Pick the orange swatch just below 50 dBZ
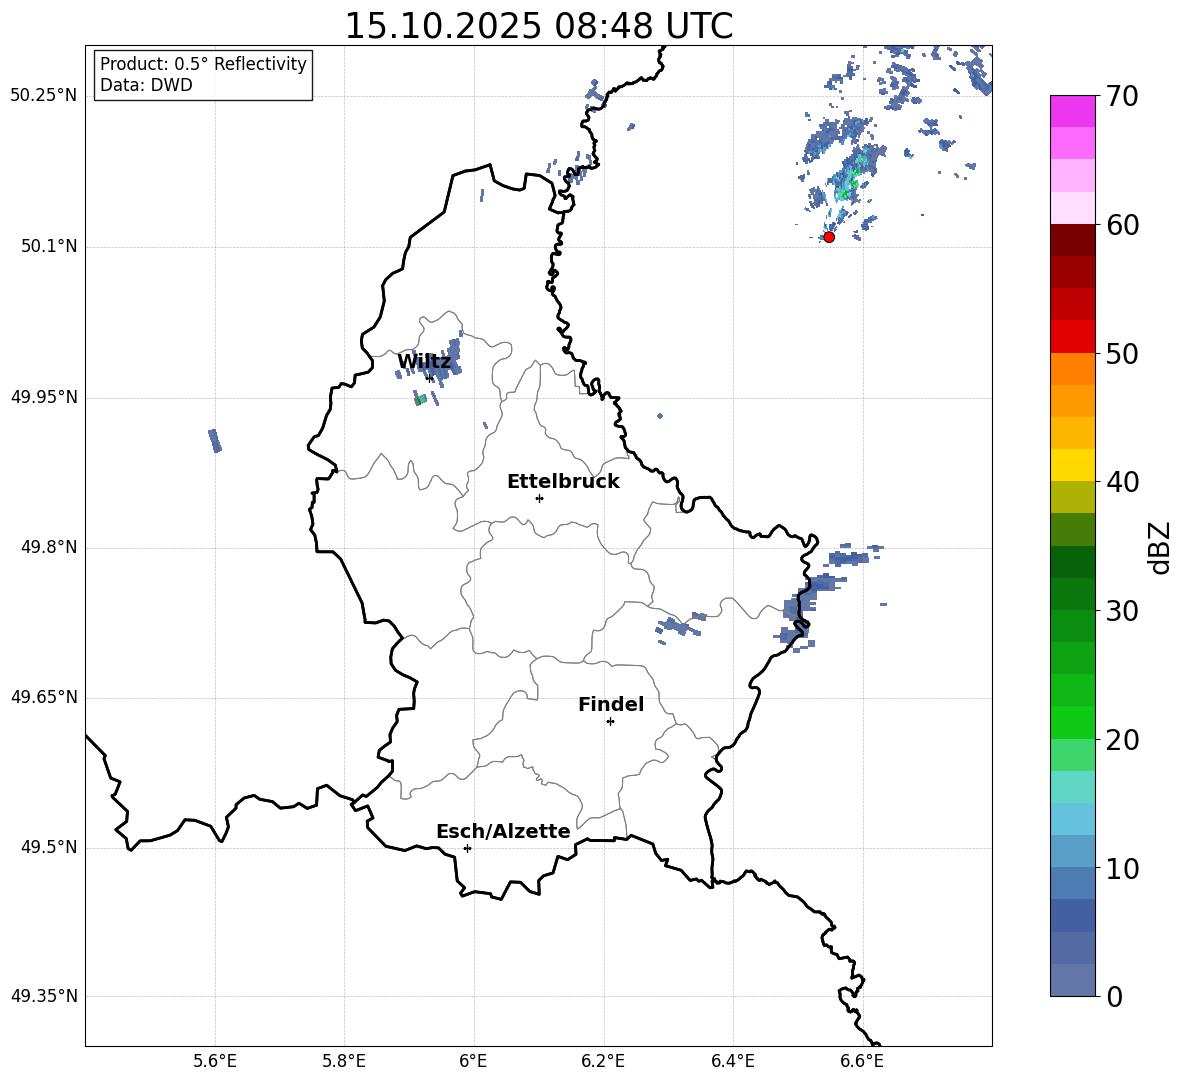Screen dimensions: 1184x1081 [1072, 369]
